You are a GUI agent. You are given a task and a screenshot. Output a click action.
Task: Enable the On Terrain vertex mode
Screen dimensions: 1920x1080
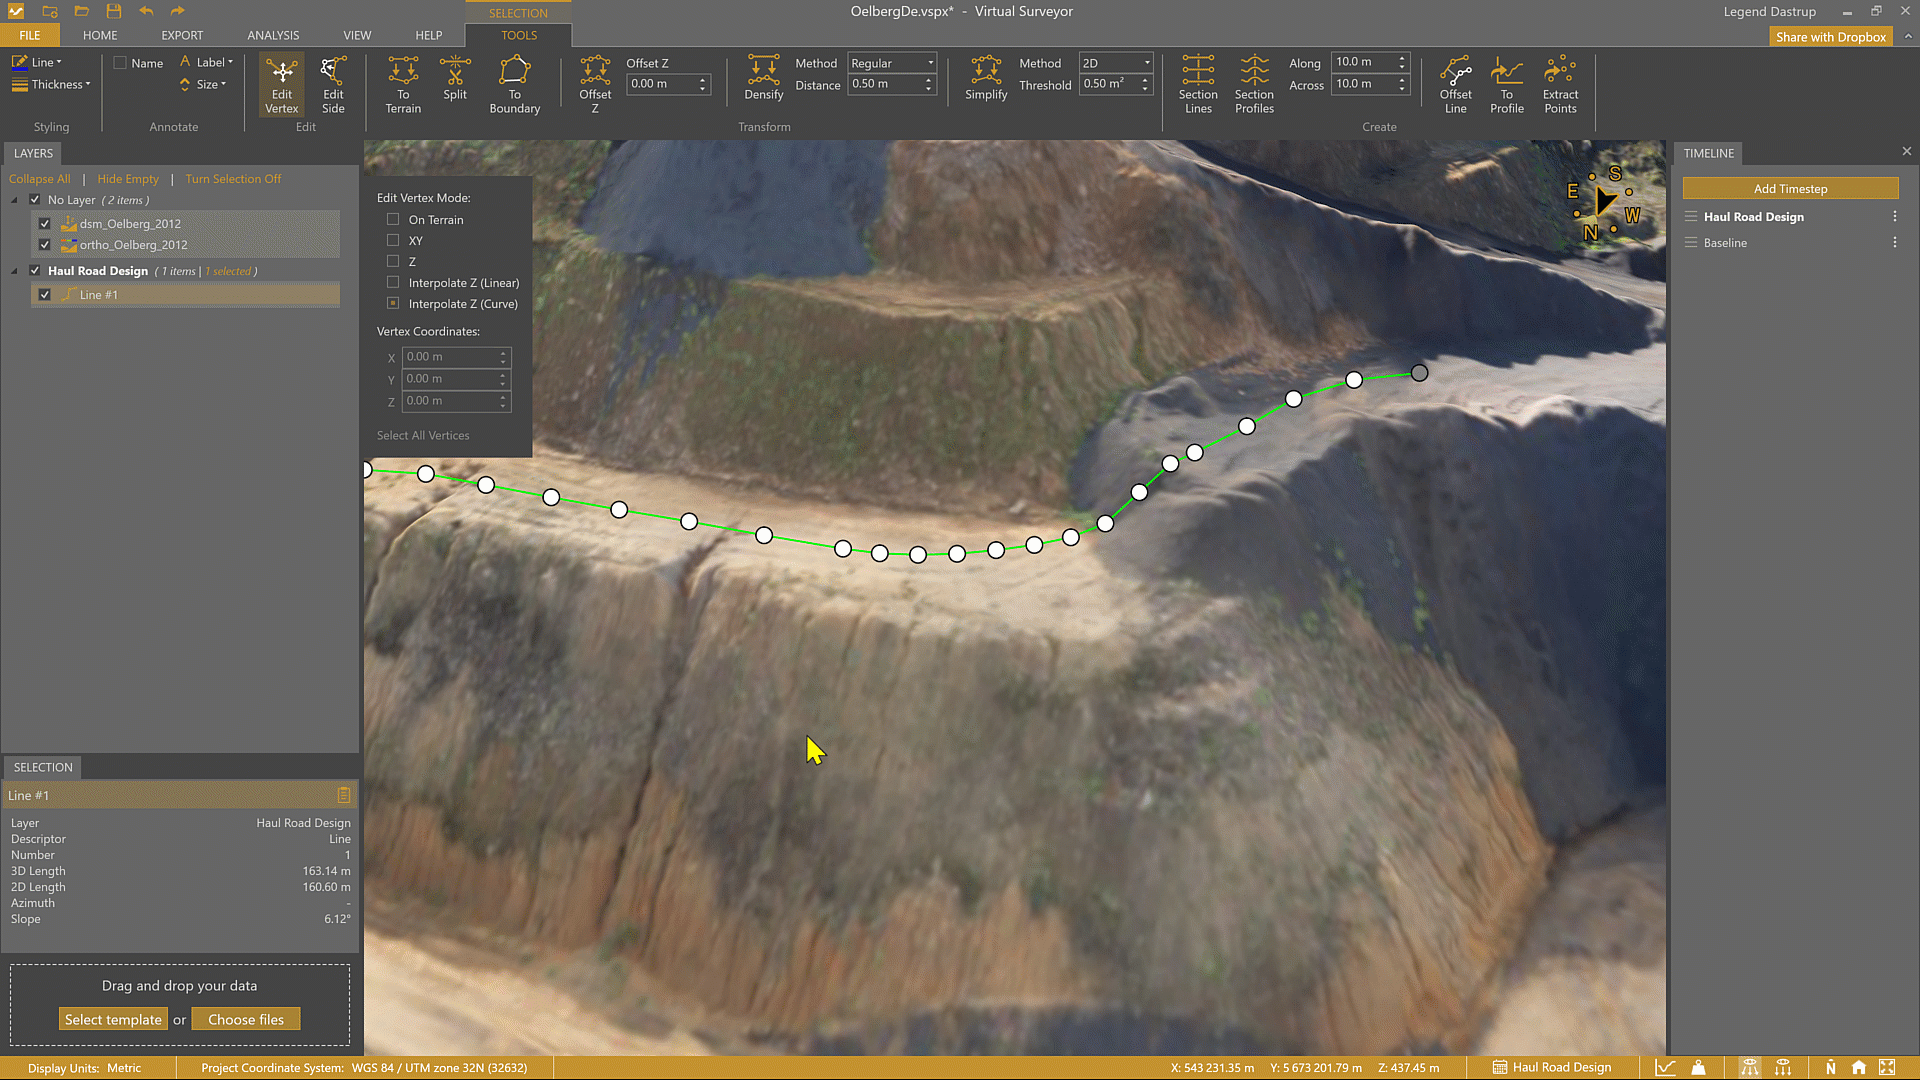pyautogui.click(x=393, y=219)
